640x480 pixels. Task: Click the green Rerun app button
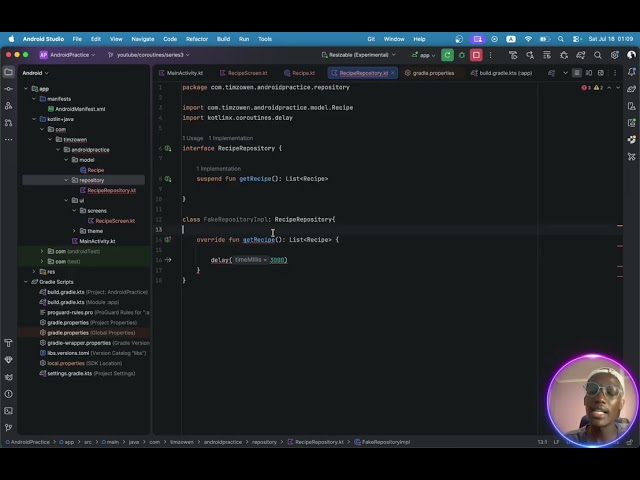coord(447,55)
